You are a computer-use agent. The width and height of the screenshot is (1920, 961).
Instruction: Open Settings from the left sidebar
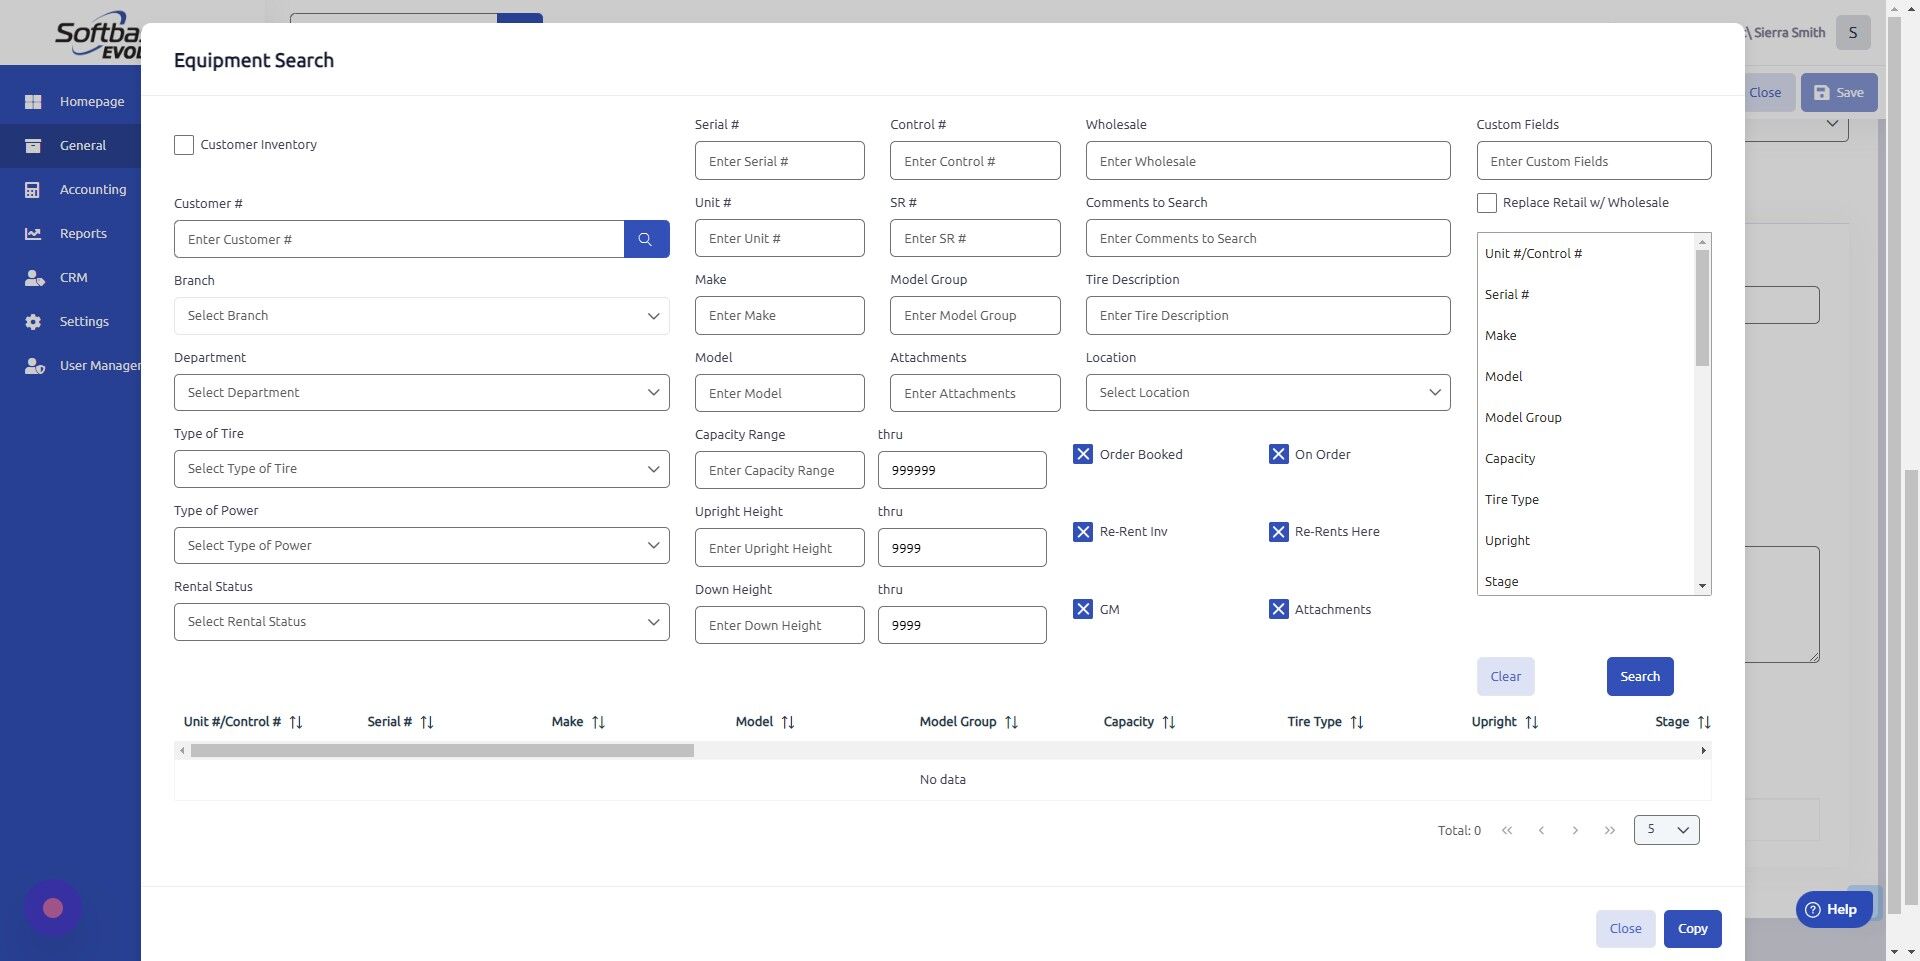click(x=84, y=321)
